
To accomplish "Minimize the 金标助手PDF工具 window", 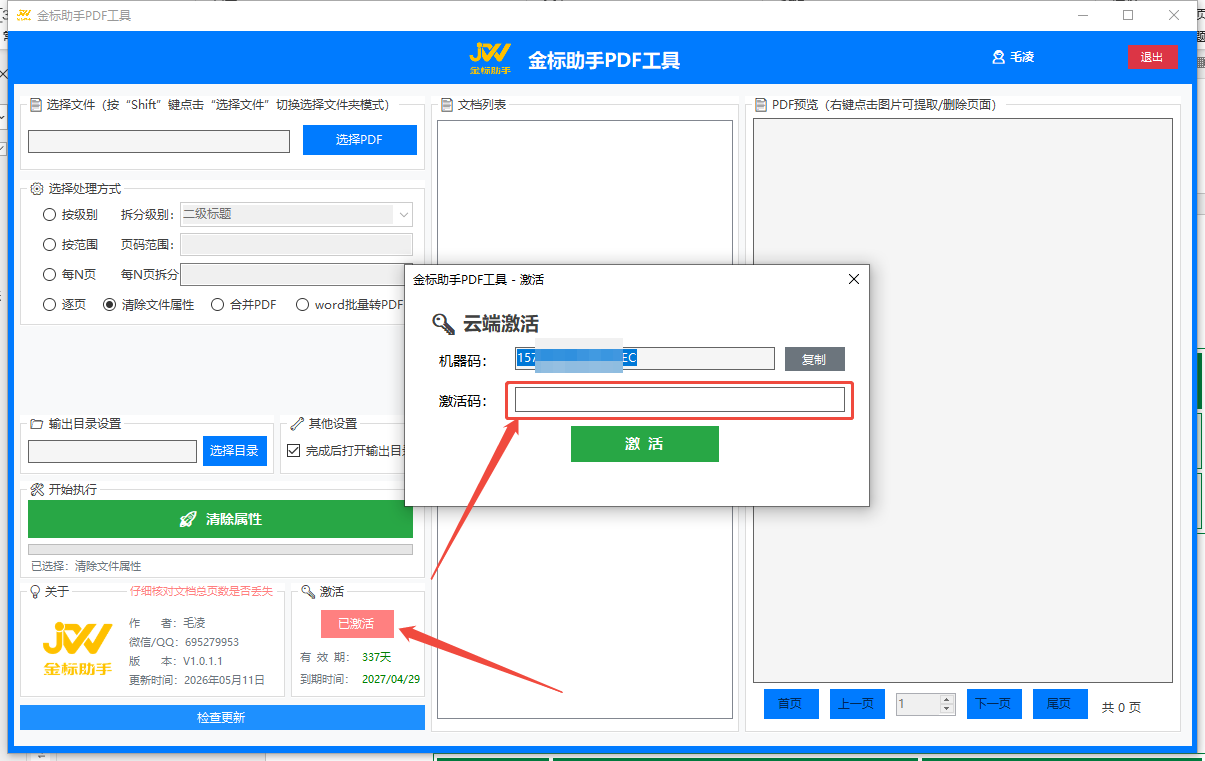I will click(1083, 15).
